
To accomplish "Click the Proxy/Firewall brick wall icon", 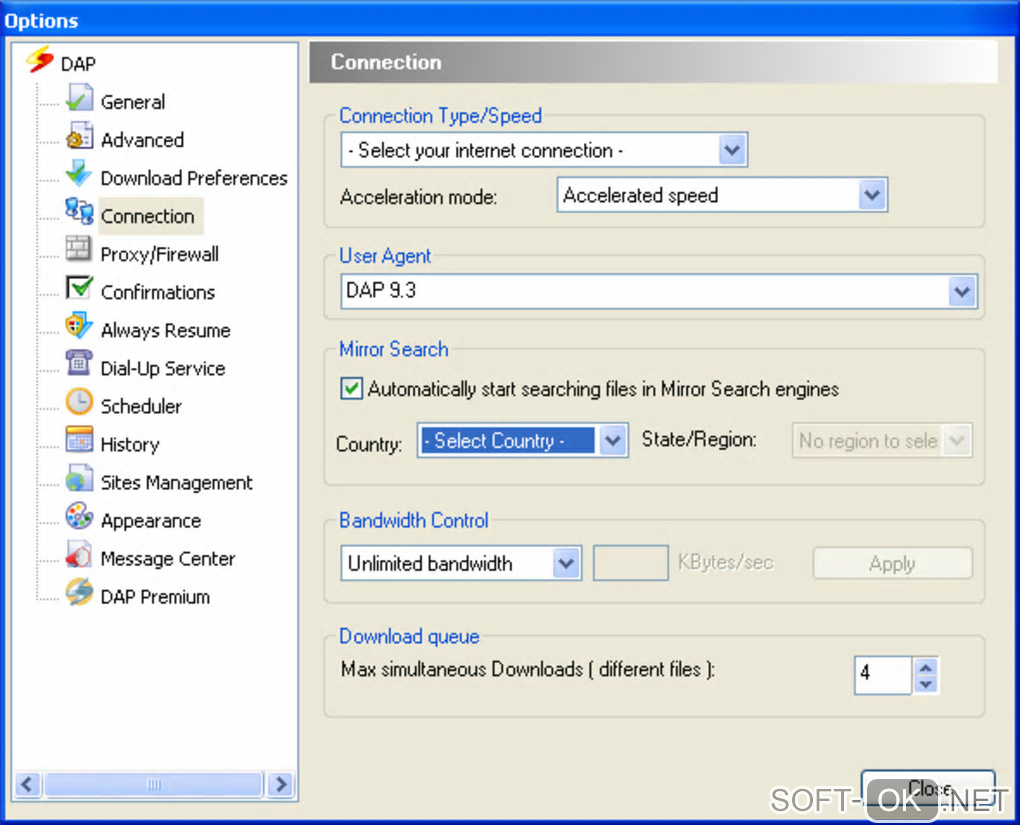I will pyautogui.click(x=79, y=249).
